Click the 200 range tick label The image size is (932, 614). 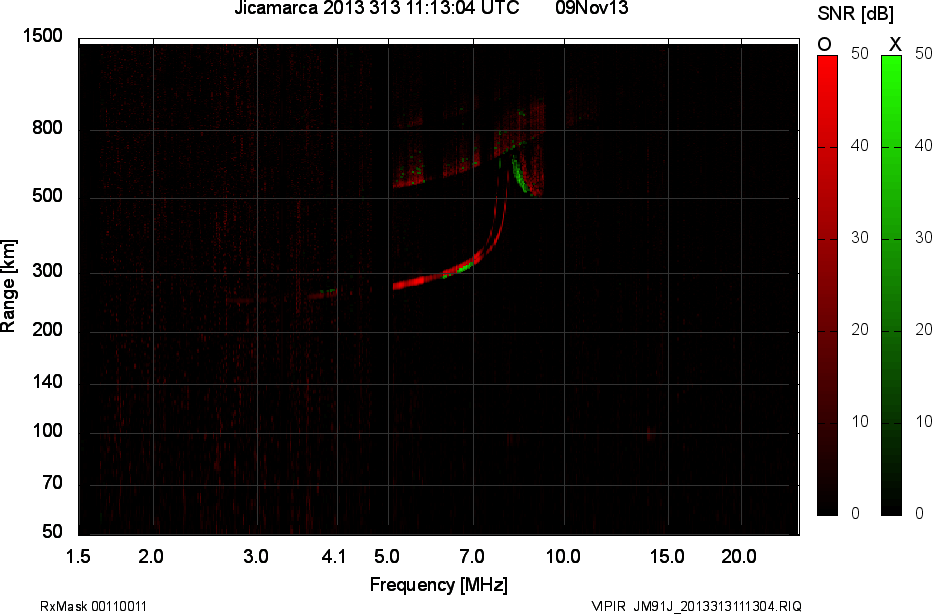pyautogui.click(x=48, y=329)
